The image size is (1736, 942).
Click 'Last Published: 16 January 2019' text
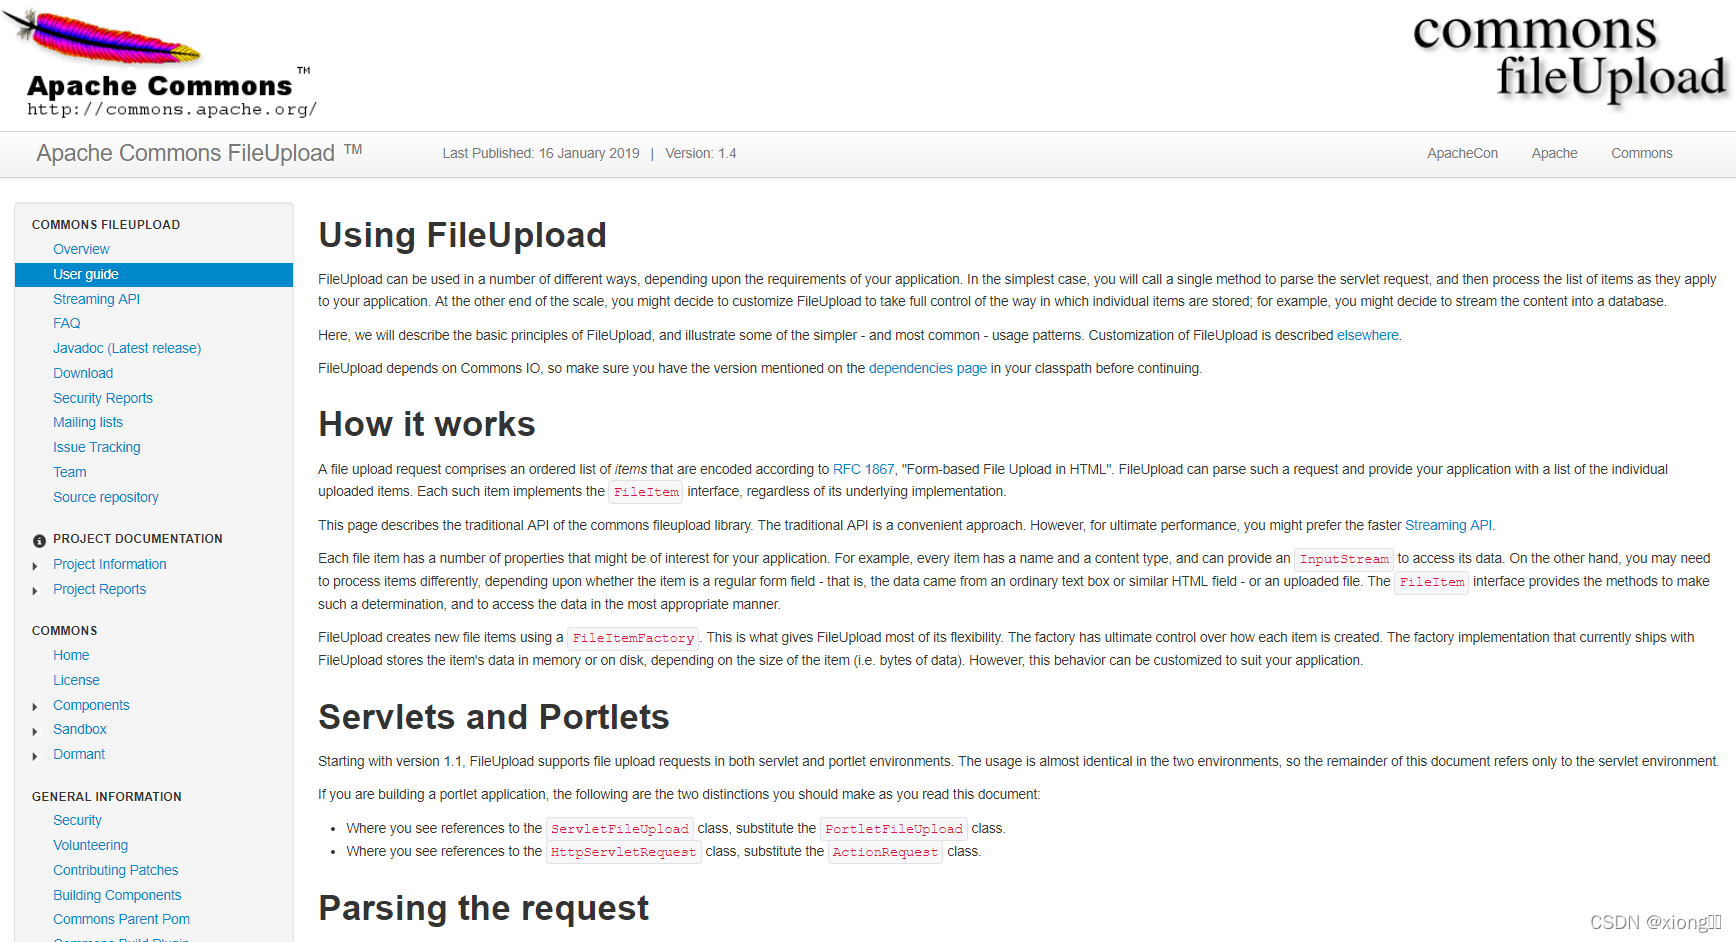click(x=541, y=153)
